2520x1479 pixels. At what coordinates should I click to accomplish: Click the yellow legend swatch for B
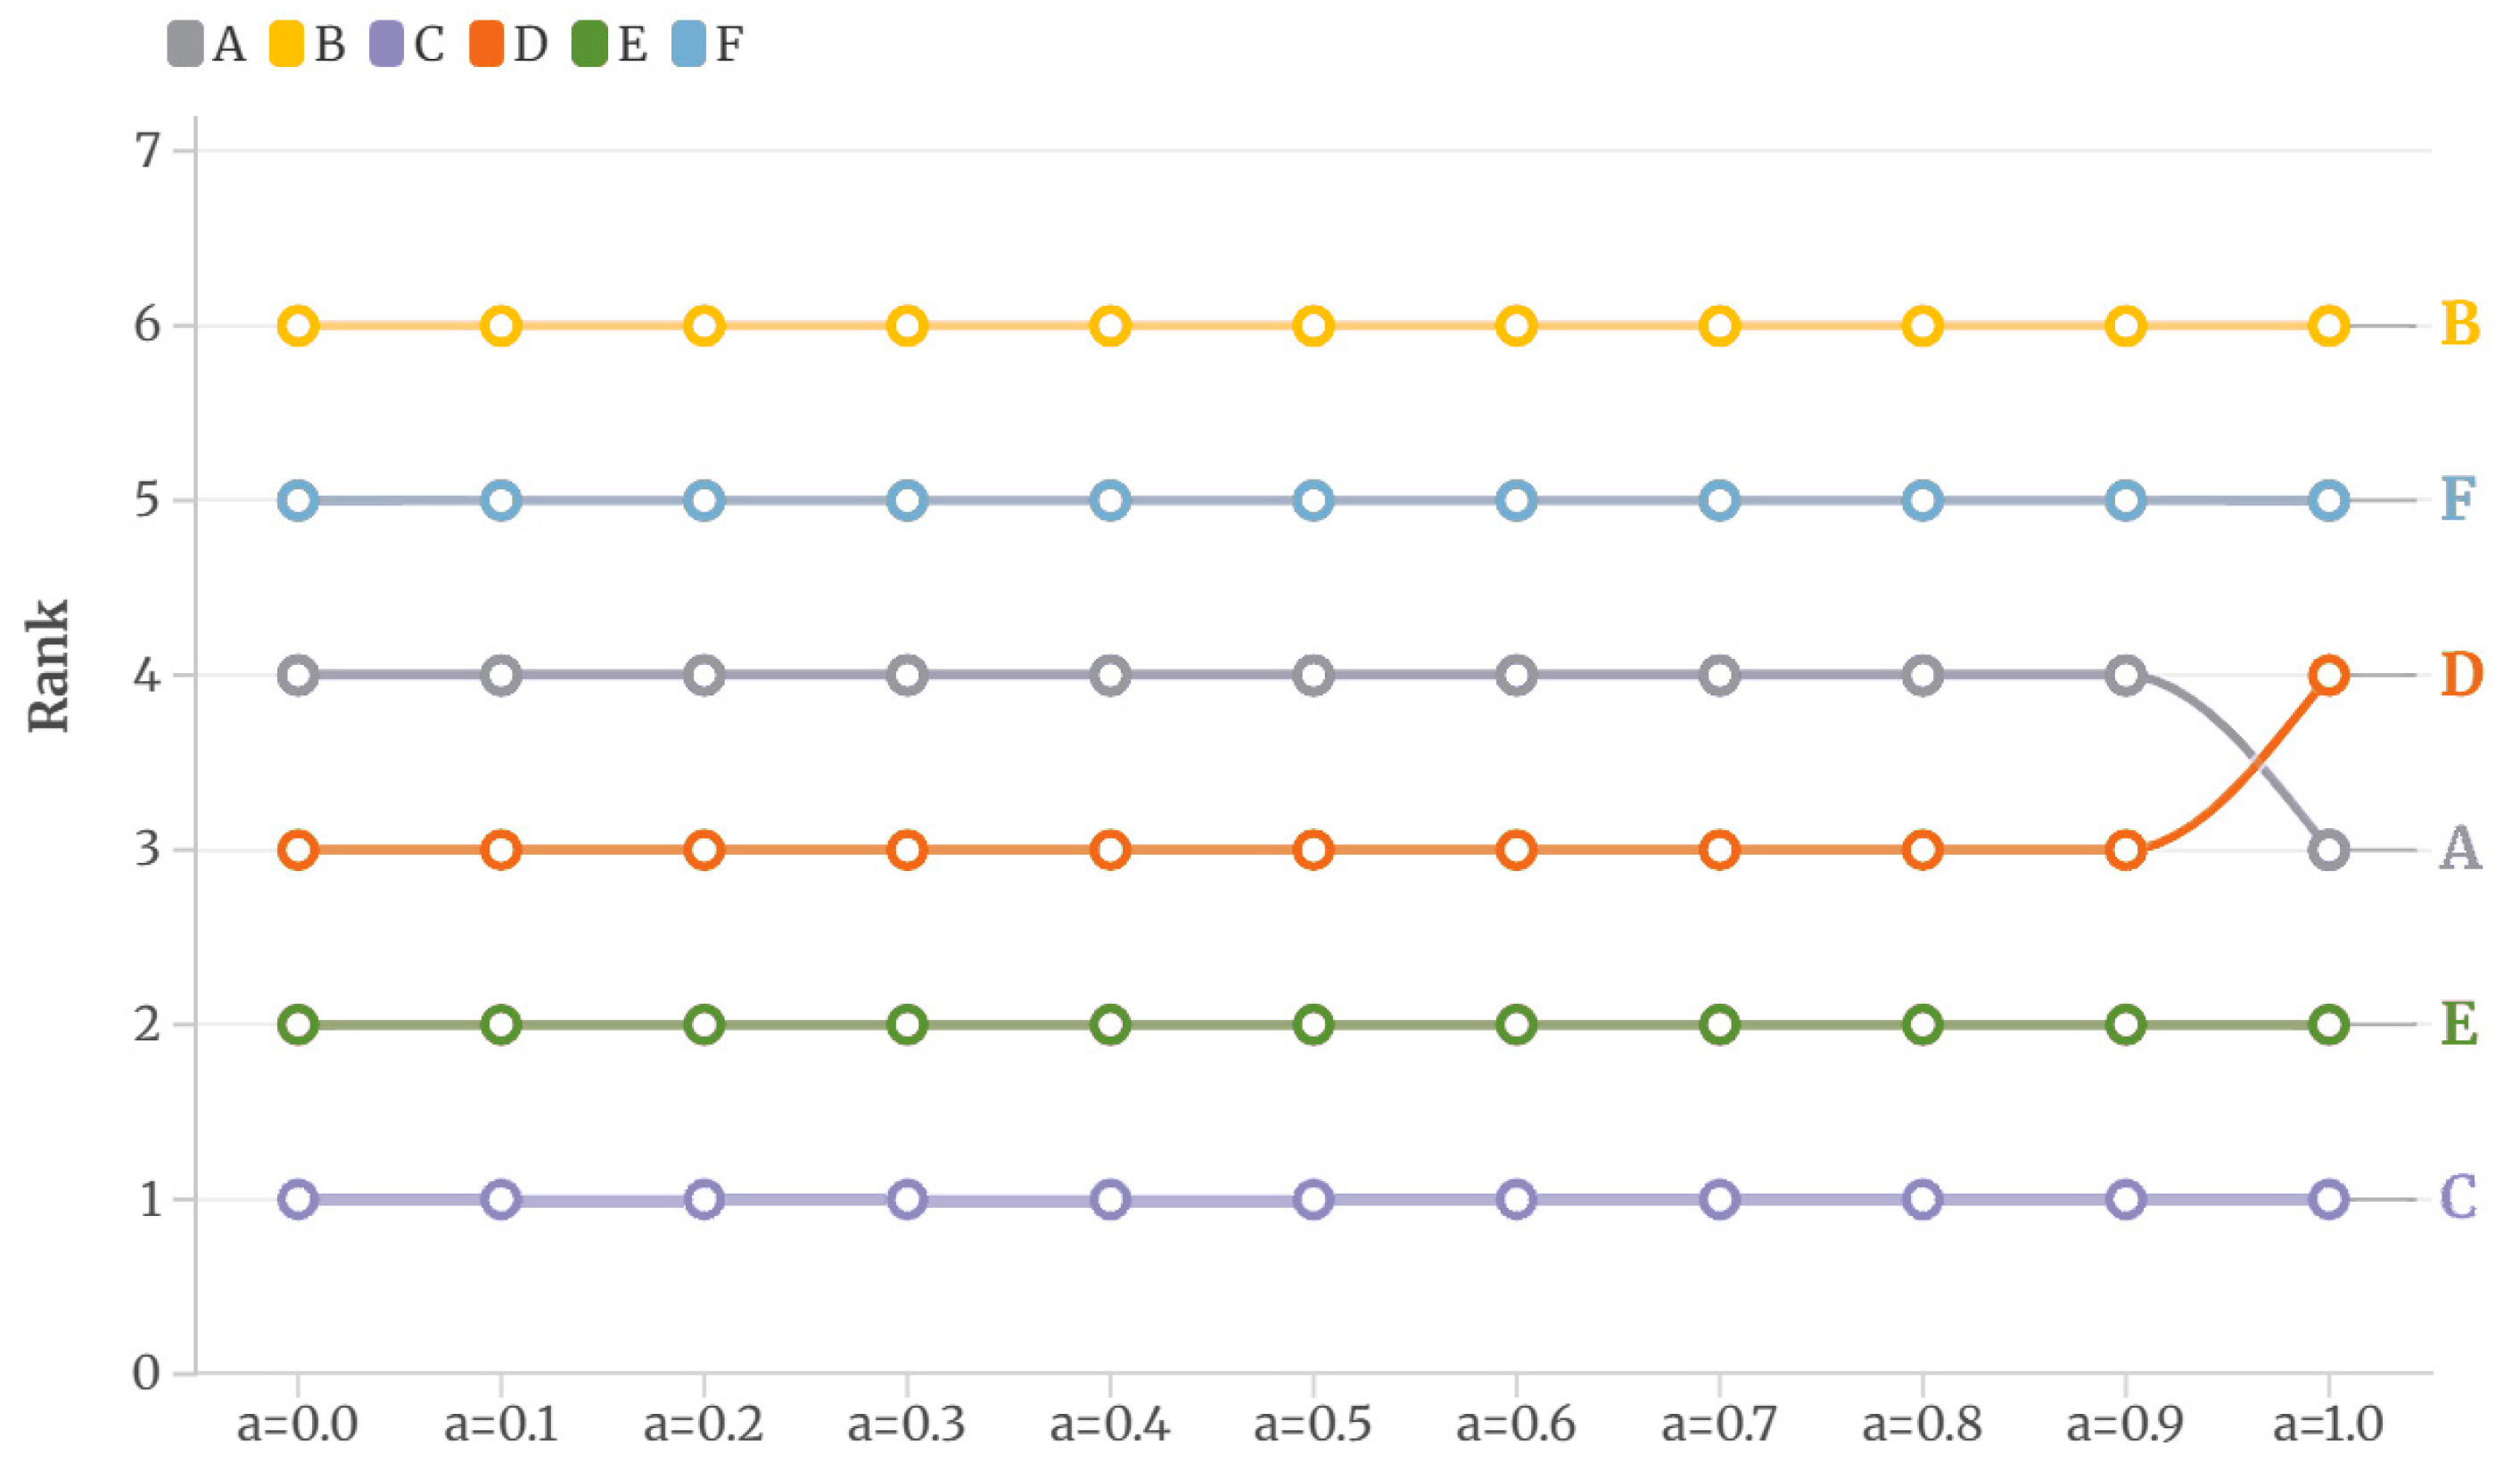tap(286, 45)
